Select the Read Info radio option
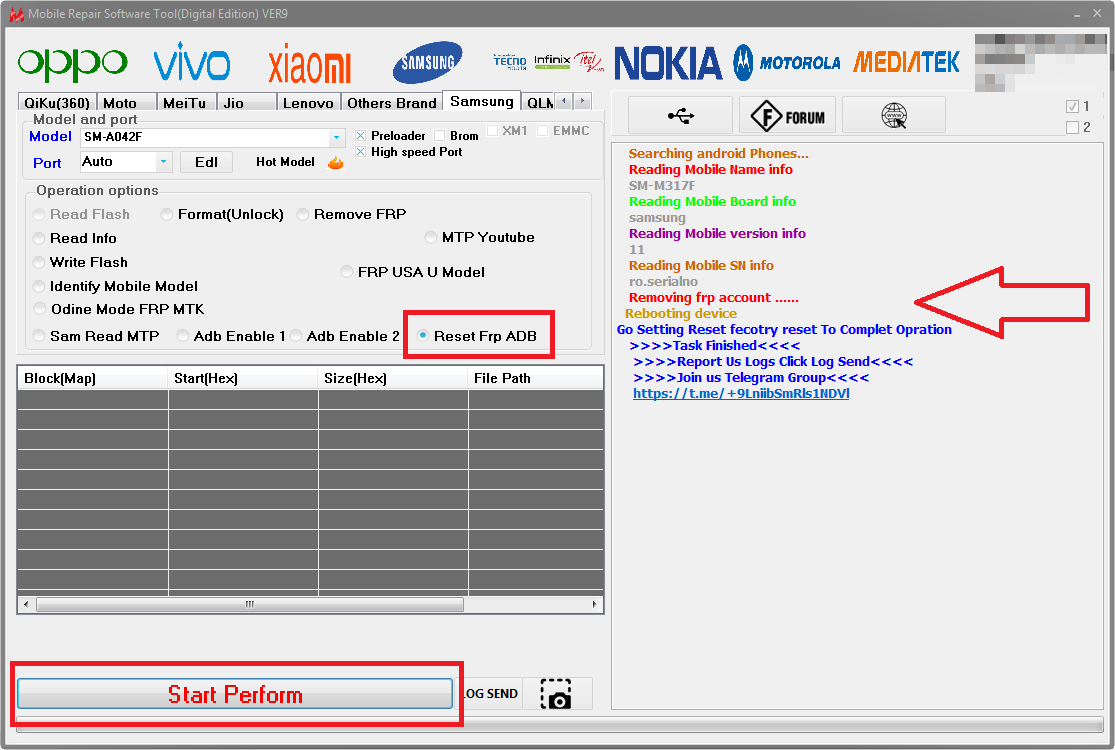 pyautogui.click(x=39, y=238)
